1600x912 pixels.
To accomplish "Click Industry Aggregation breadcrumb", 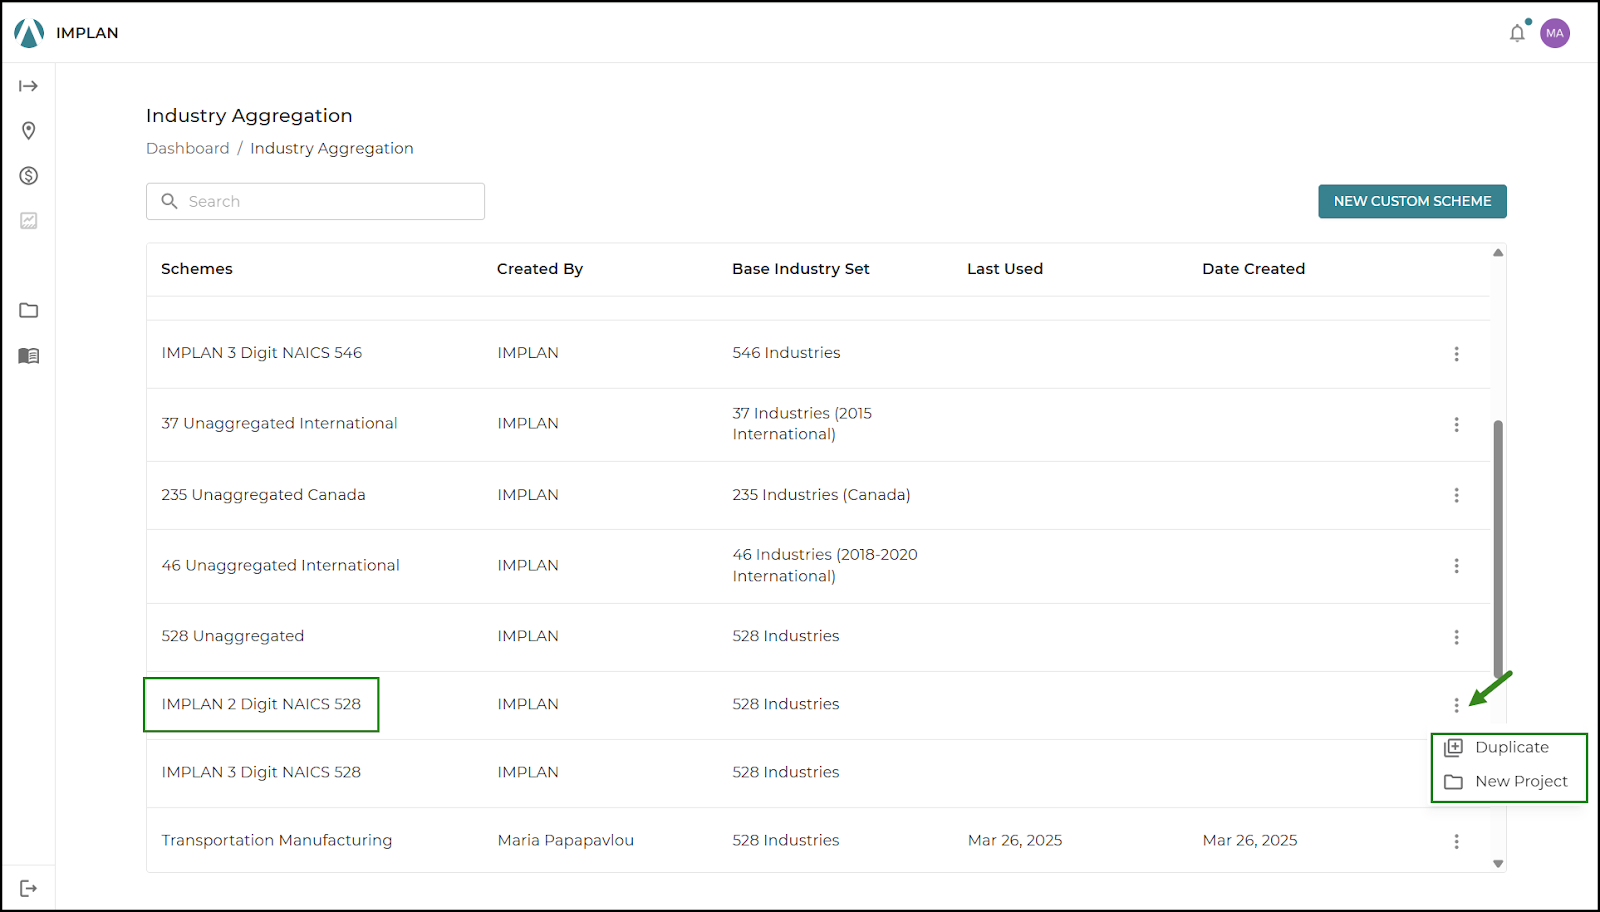I will point(331,148).
